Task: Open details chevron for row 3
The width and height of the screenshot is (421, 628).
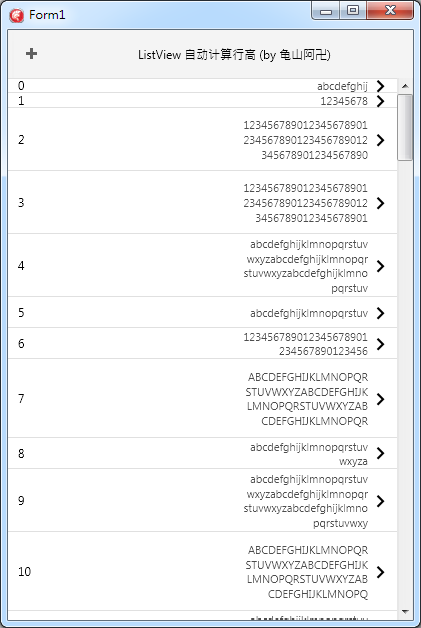Action: [381, 203]
